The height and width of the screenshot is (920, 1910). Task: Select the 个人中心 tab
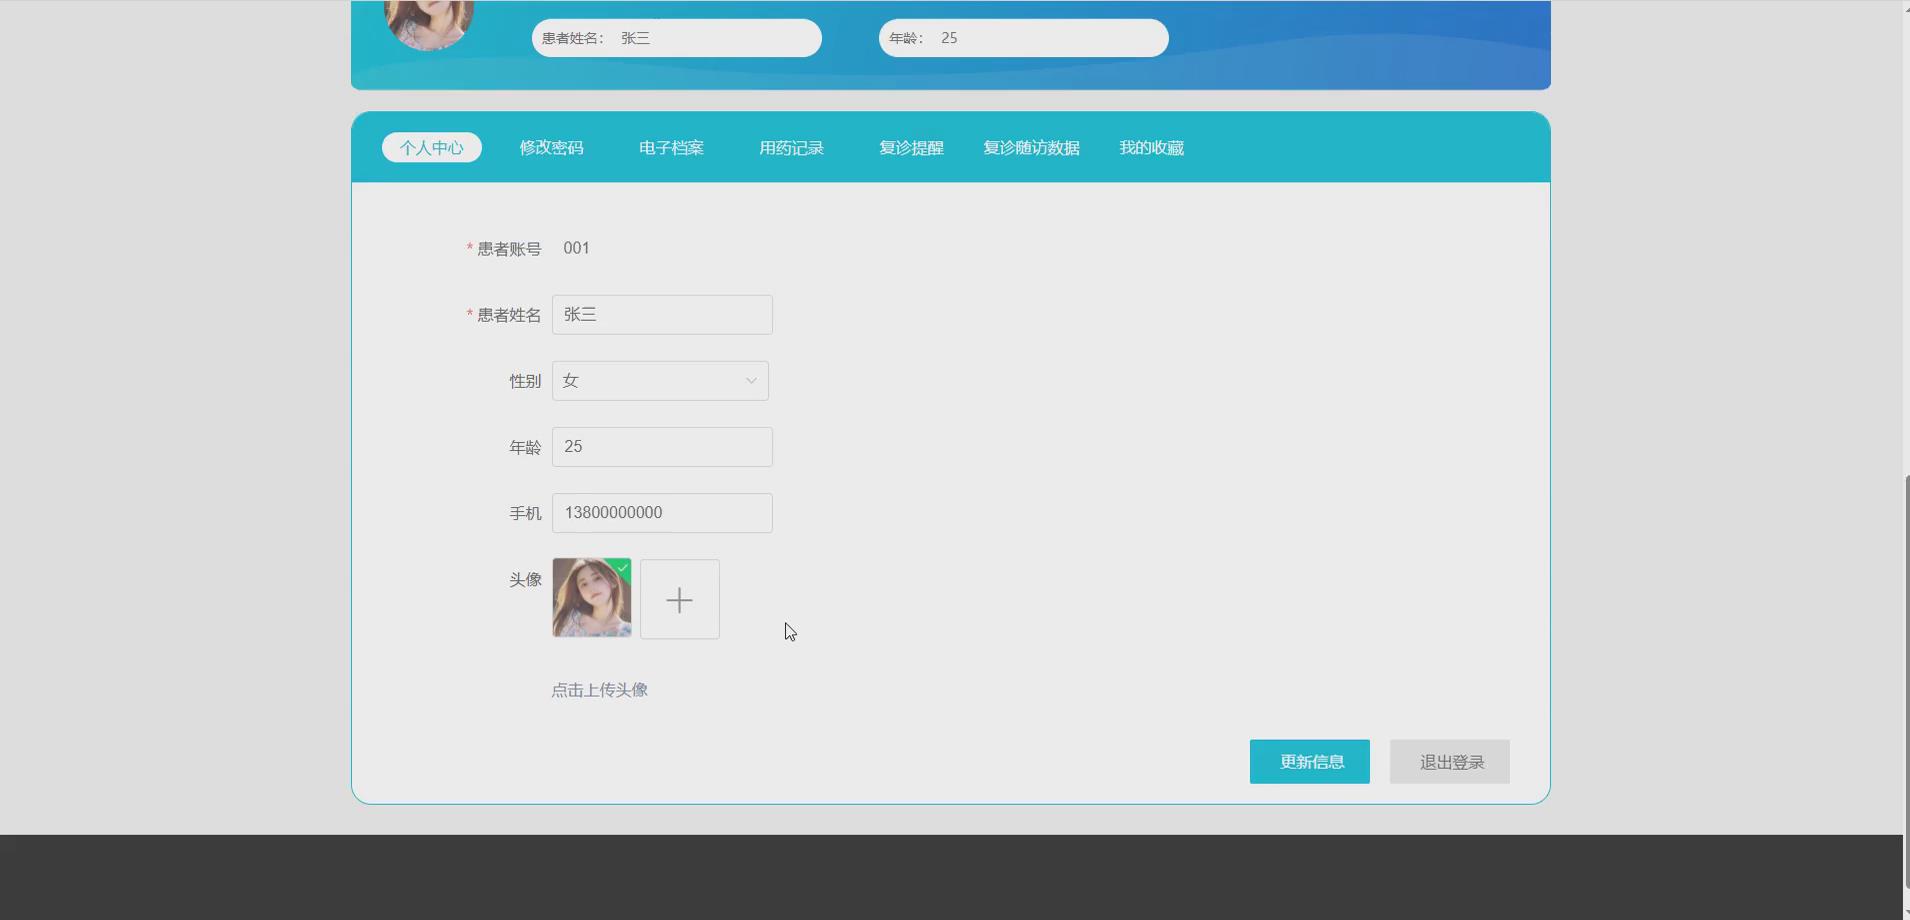431,147
